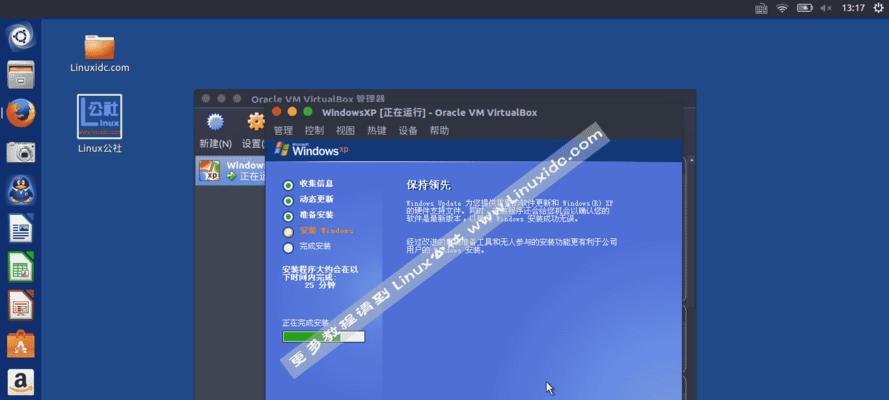Minimize the WindowsXP VM window
The width and height of the screenshot is (889, 400).
(292, 112)
